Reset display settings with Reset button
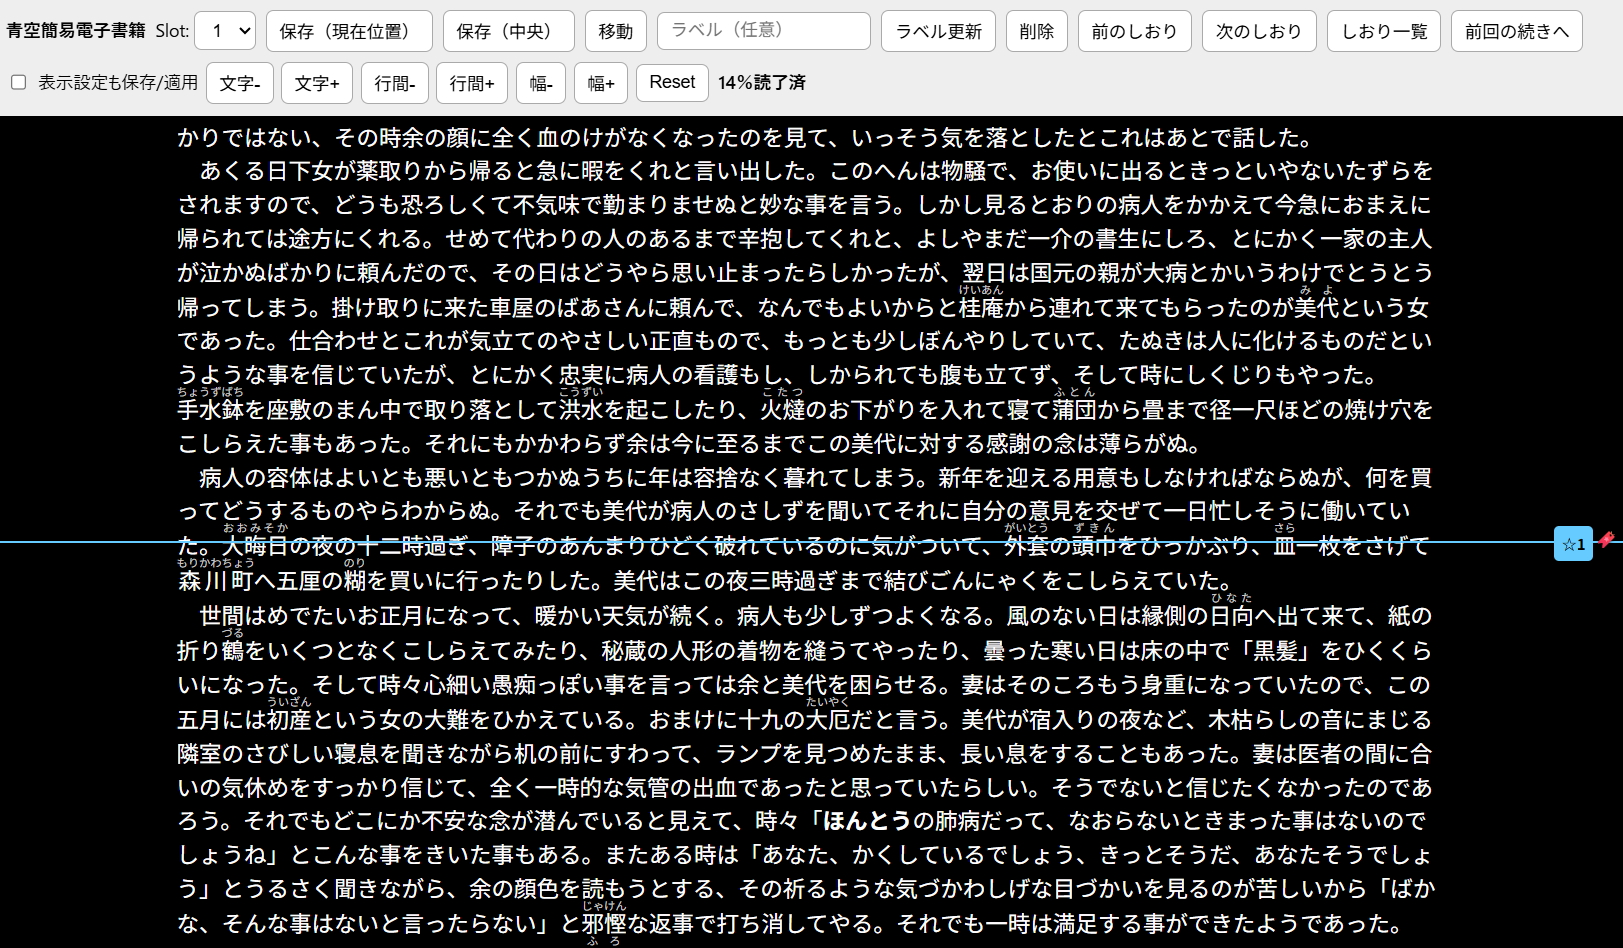Screen dimensions: 1623x948 [x=671, y=83]
